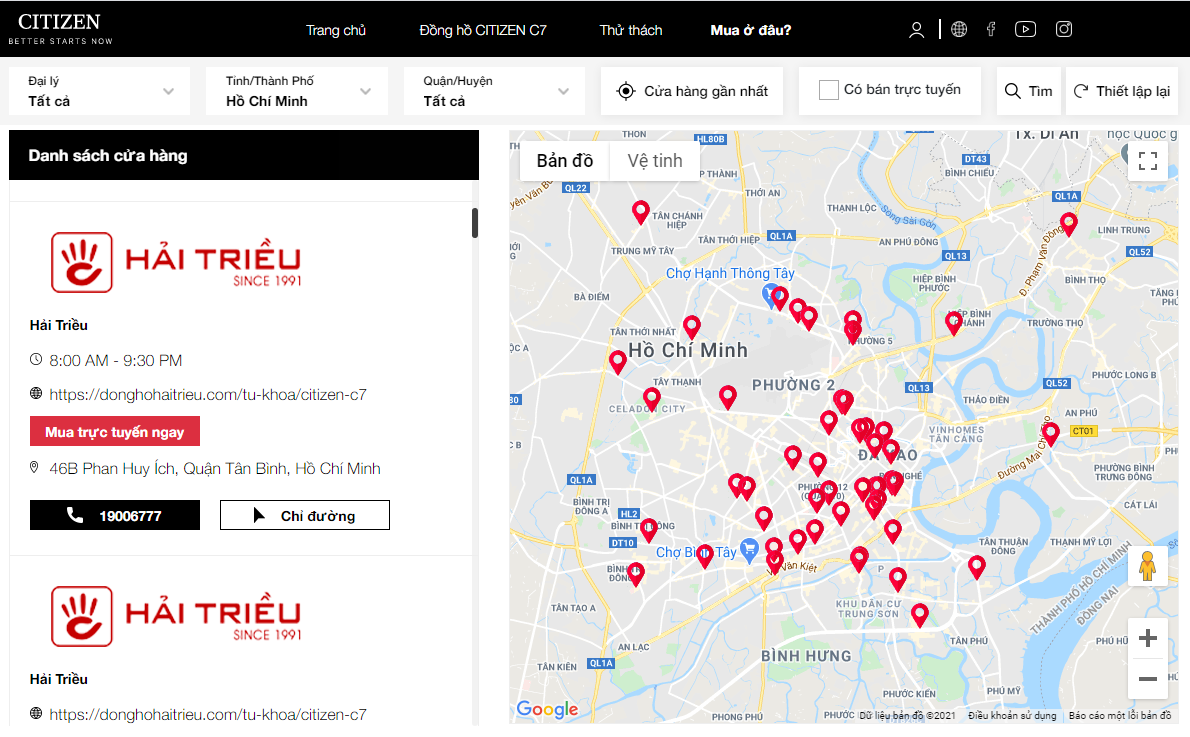
Task: Open the 'Thử thách' menu item
Action: pyautogui.click(x=631, y=30)
